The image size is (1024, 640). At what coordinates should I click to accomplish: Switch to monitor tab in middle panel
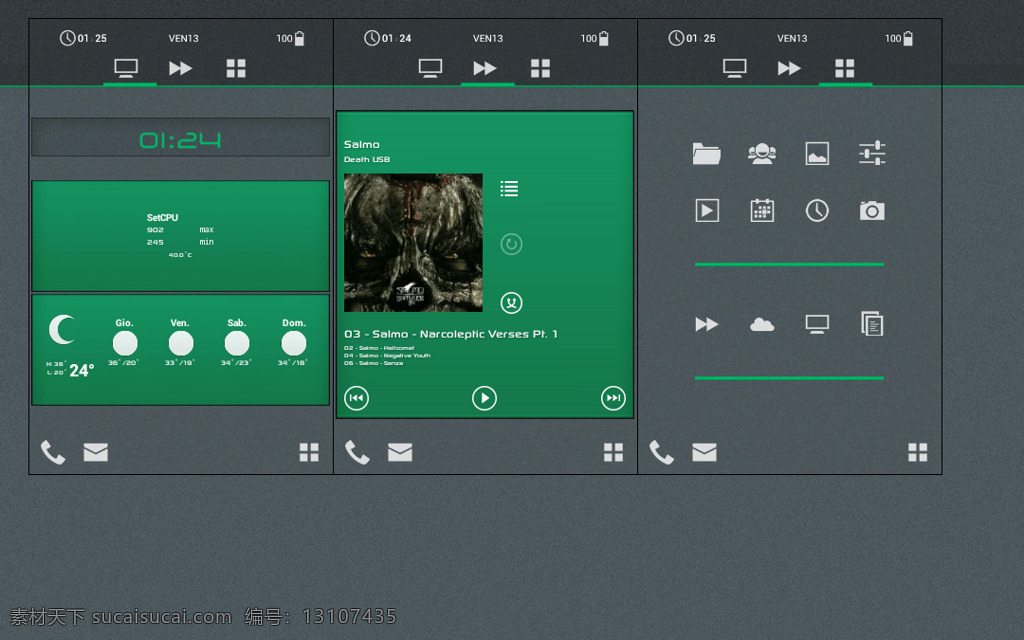[430, 68]
